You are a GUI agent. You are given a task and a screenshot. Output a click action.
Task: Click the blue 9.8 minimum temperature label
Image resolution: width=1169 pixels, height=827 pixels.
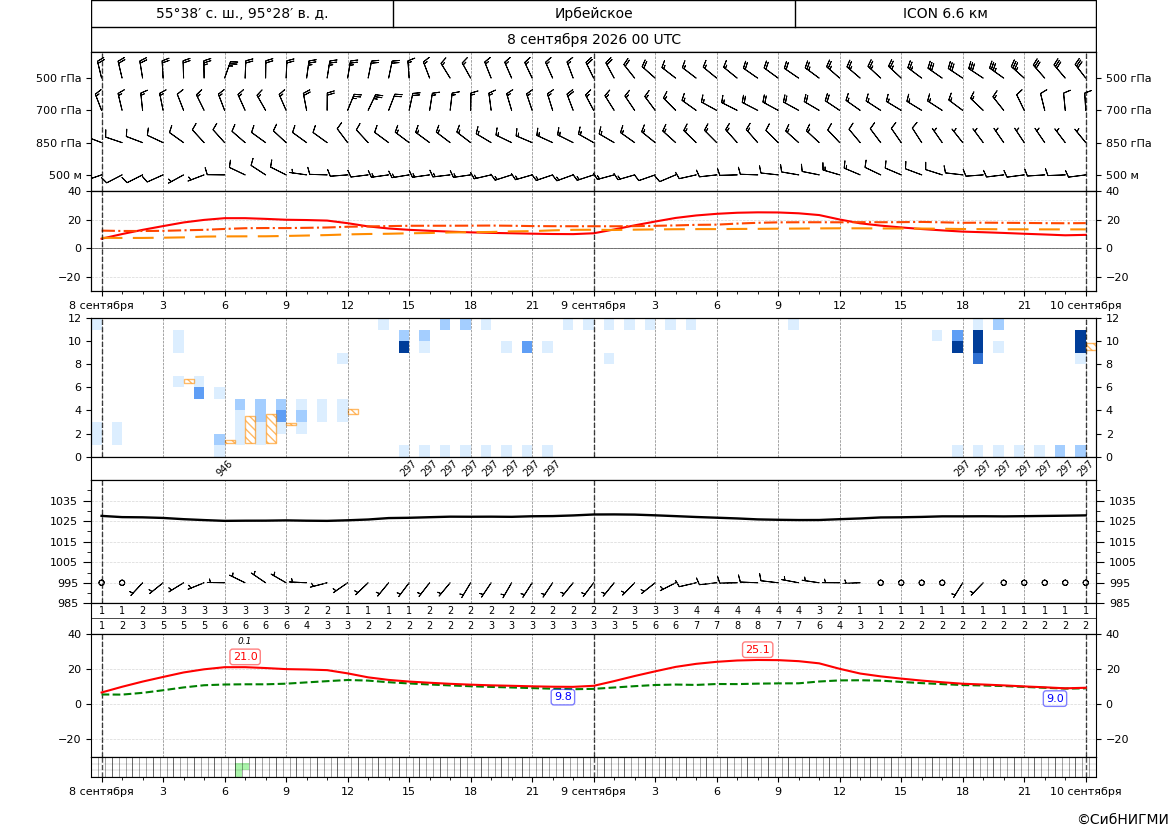(x=563, y=696)
